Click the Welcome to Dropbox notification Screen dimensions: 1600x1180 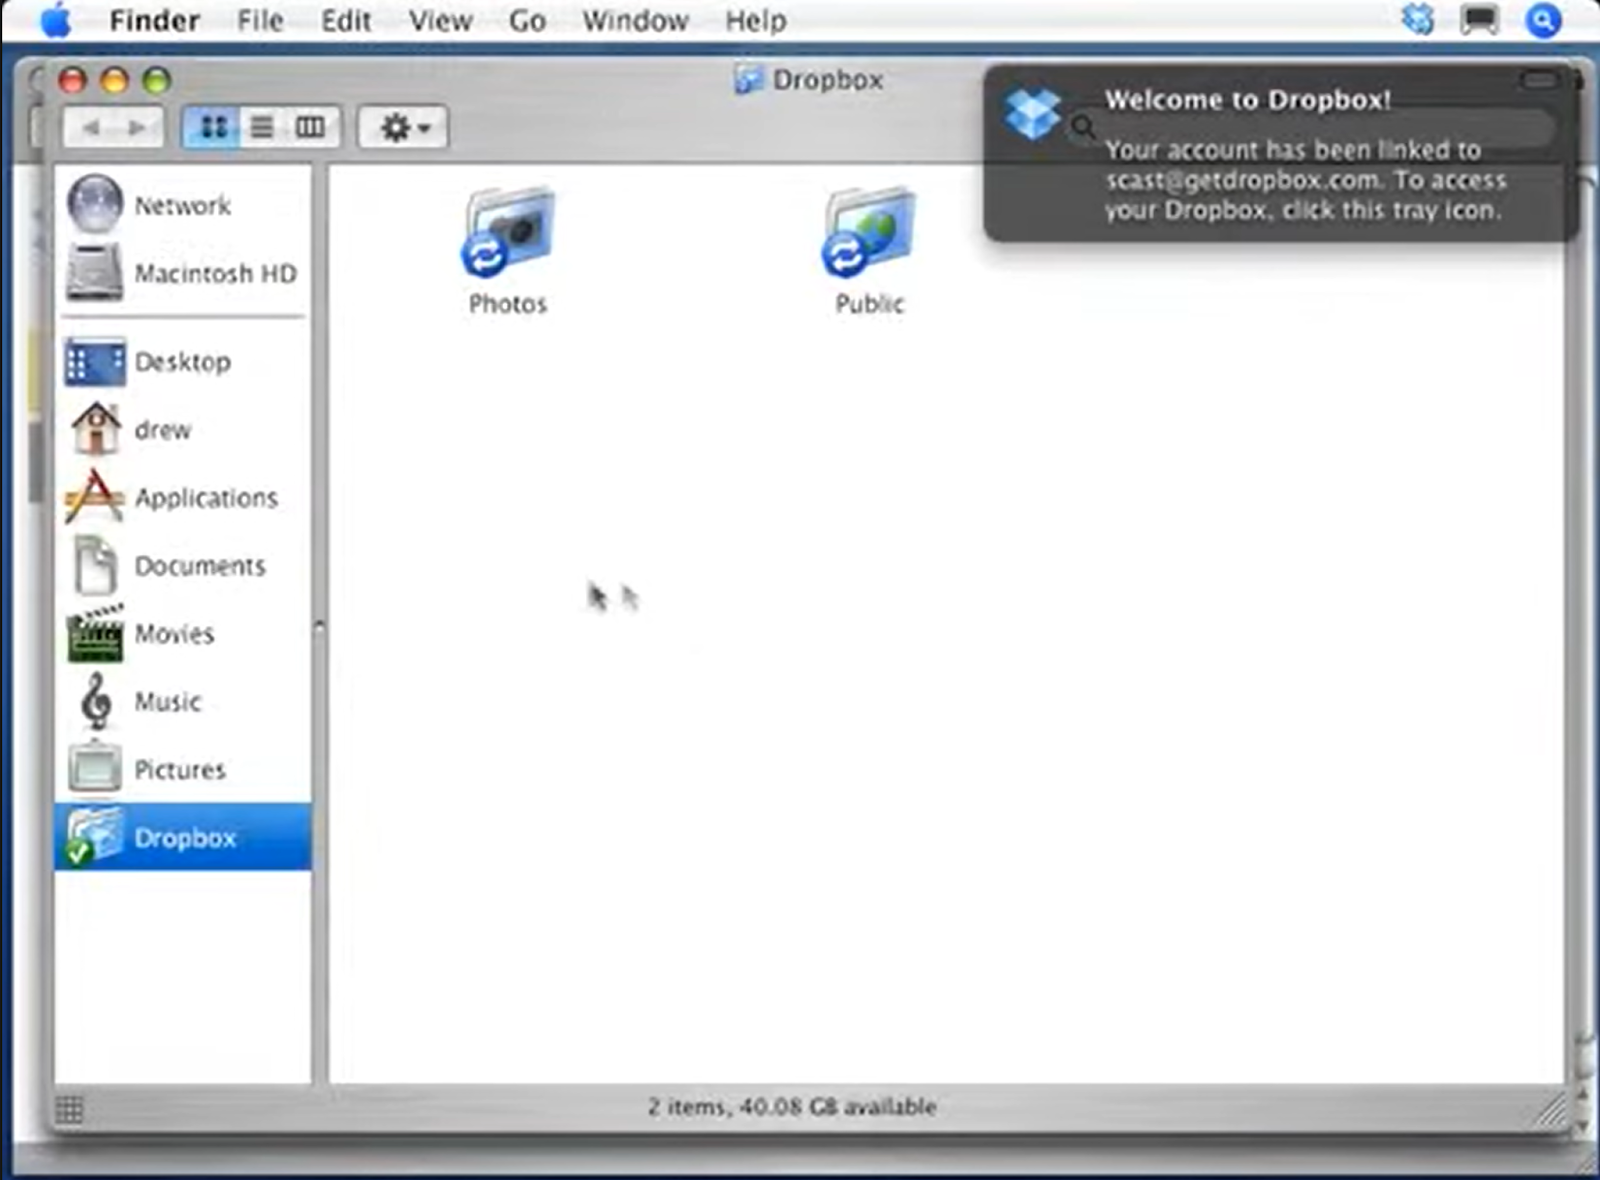[x=1281, y=154]
